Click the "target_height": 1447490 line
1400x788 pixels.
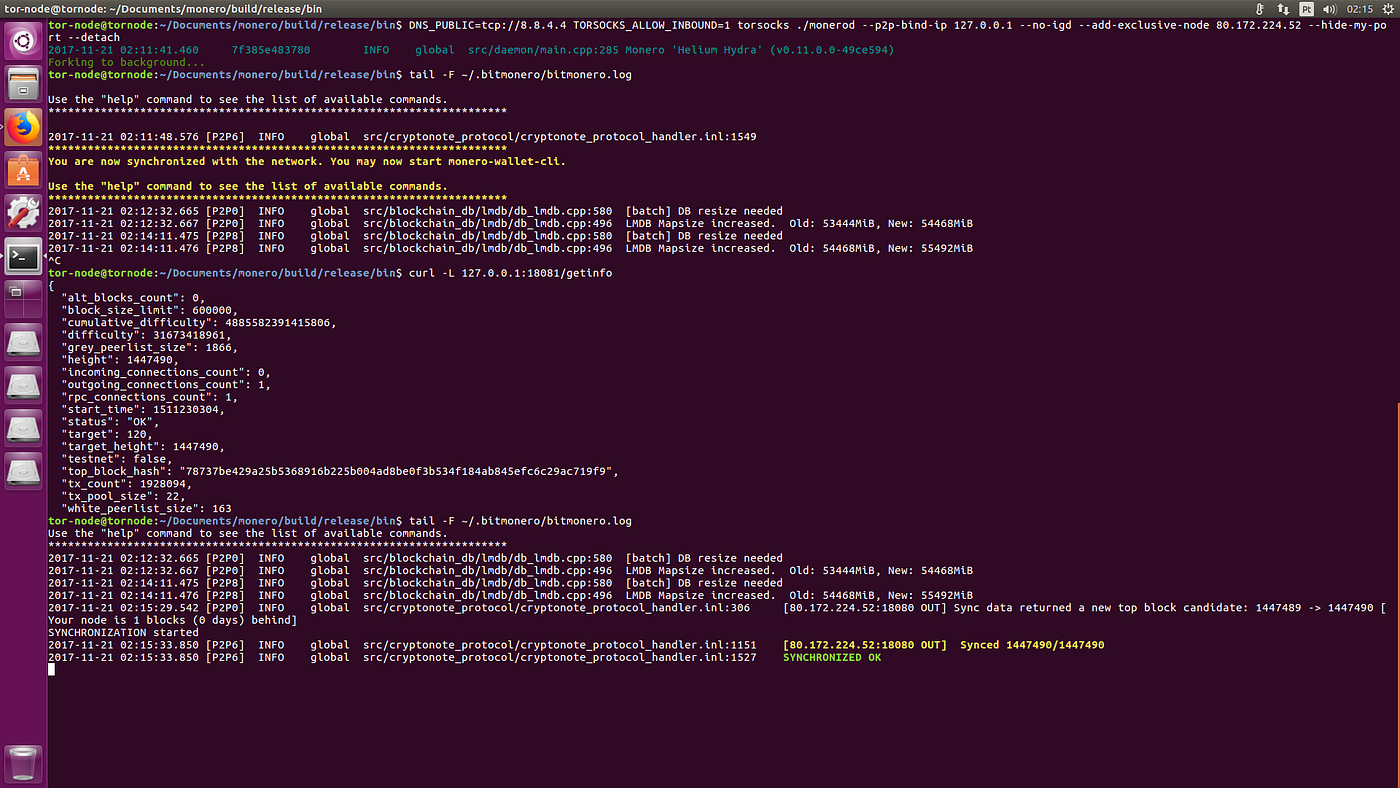tap(143, 446)
